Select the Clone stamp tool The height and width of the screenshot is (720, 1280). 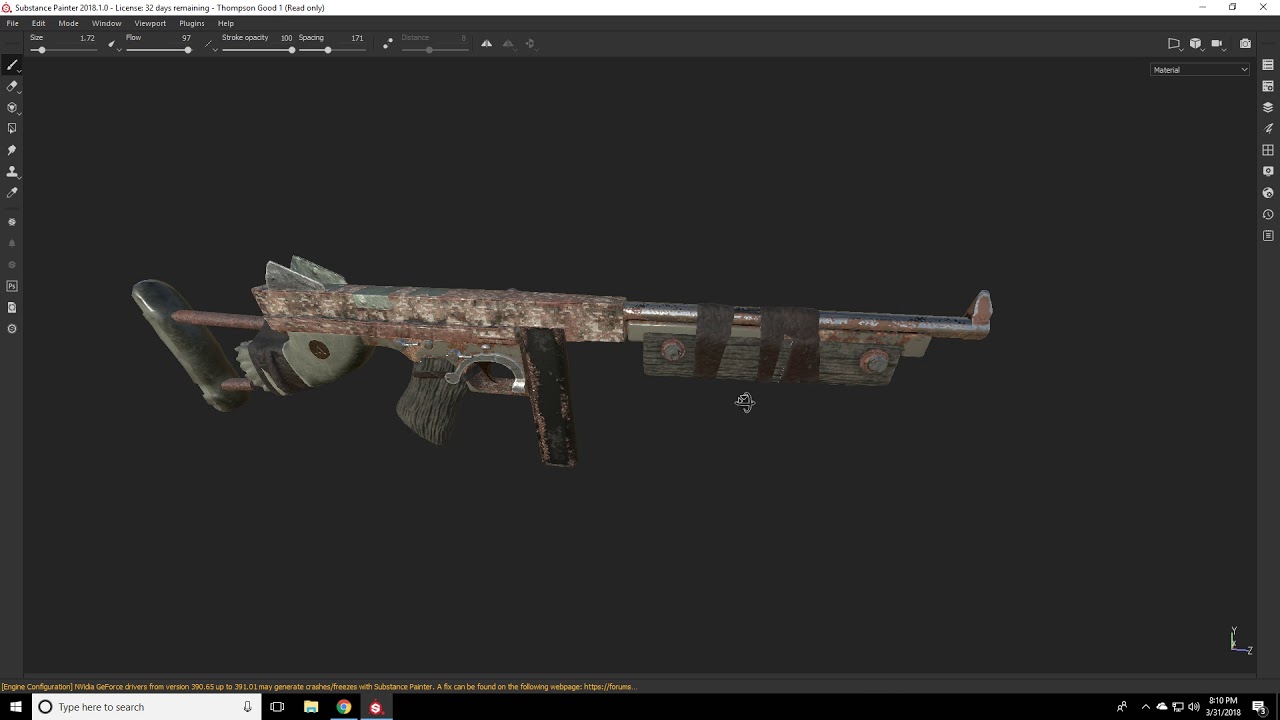12,171
